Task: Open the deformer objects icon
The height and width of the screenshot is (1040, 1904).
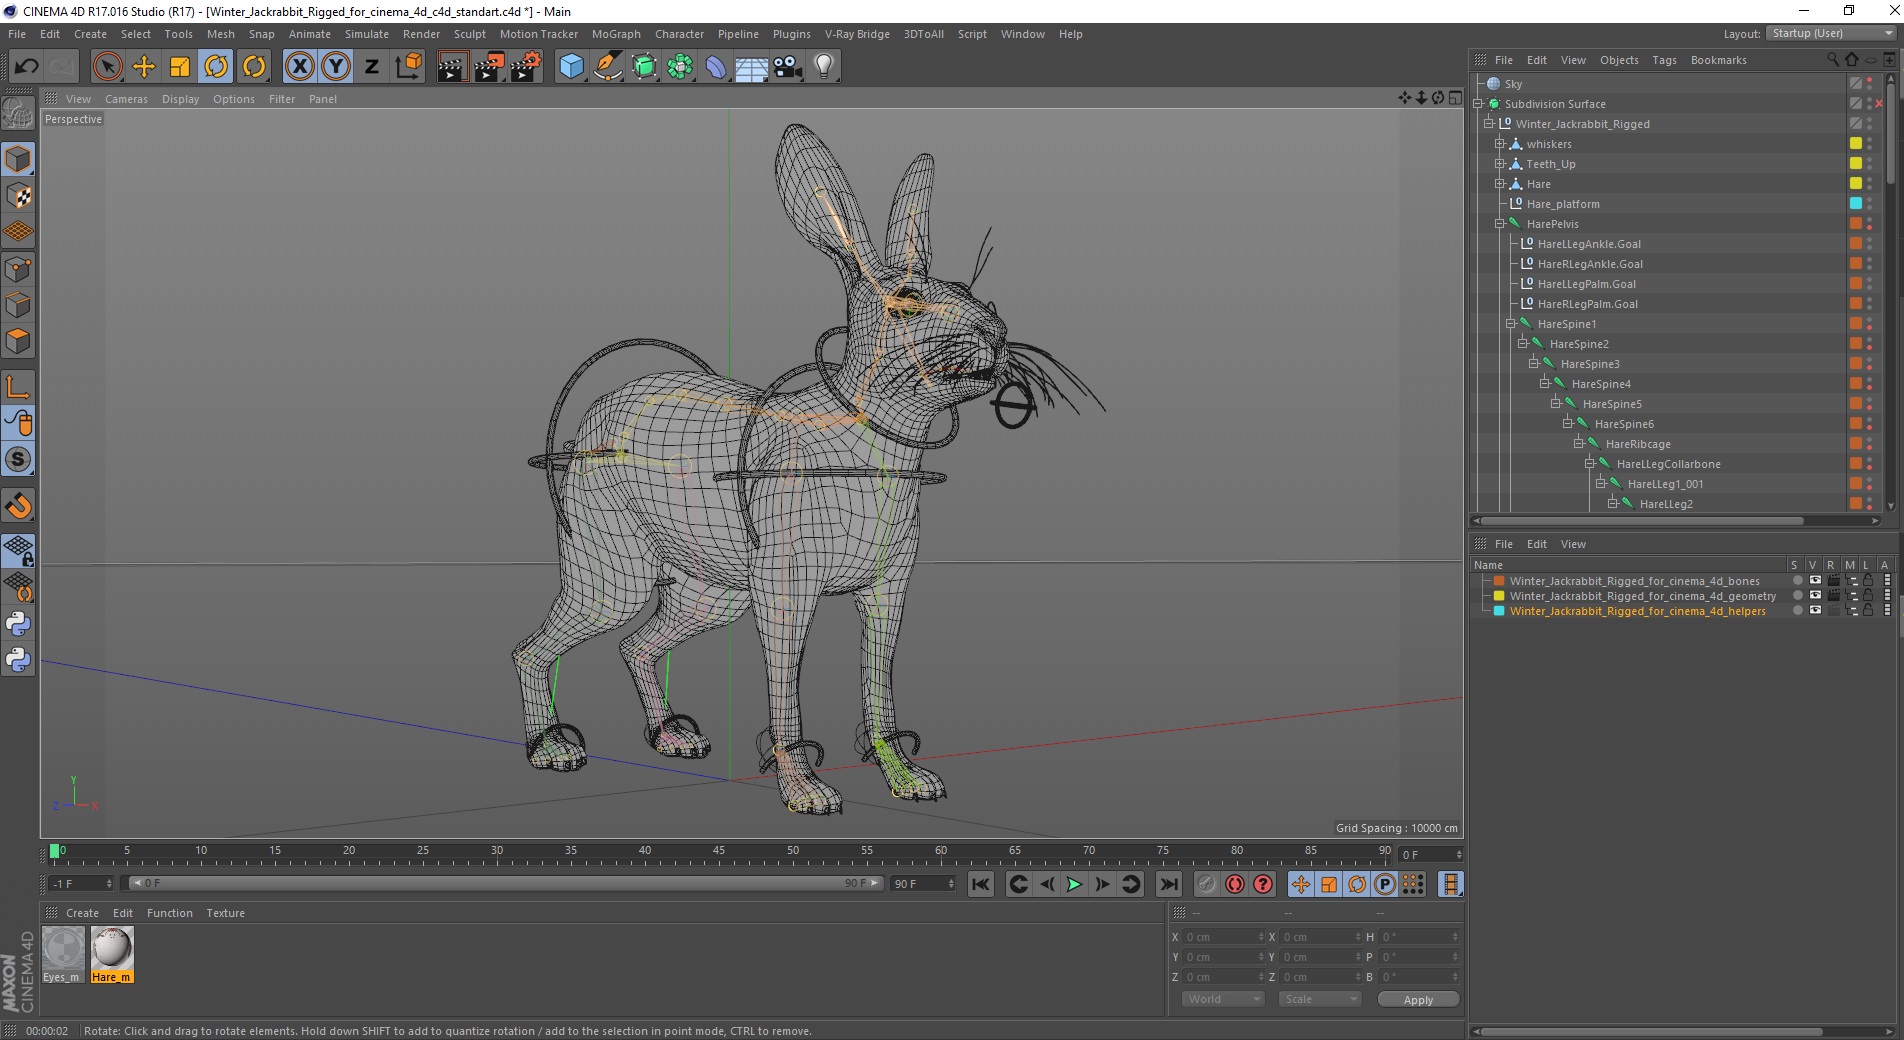Action: [x=716, y=67]
